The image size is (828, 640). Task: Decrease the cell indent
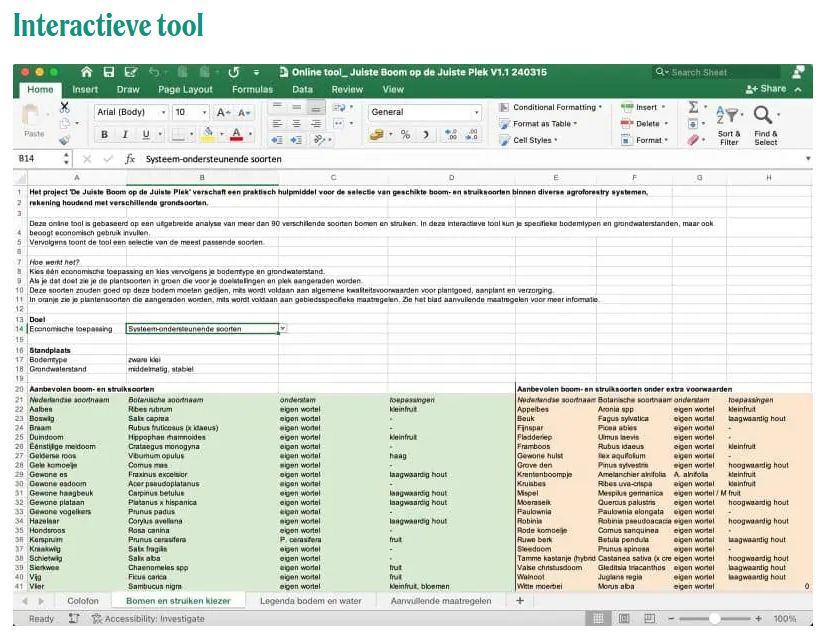(x=277, y=140)
